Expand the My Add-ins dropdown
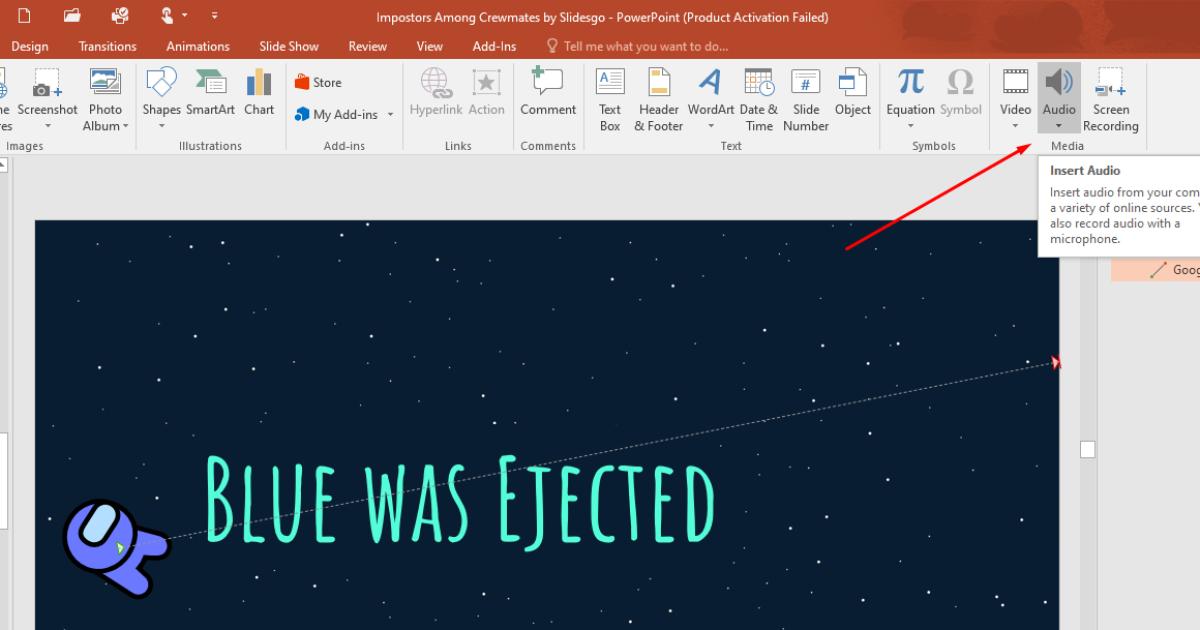Screen dimensions: 1200x630 click(389, 114)
